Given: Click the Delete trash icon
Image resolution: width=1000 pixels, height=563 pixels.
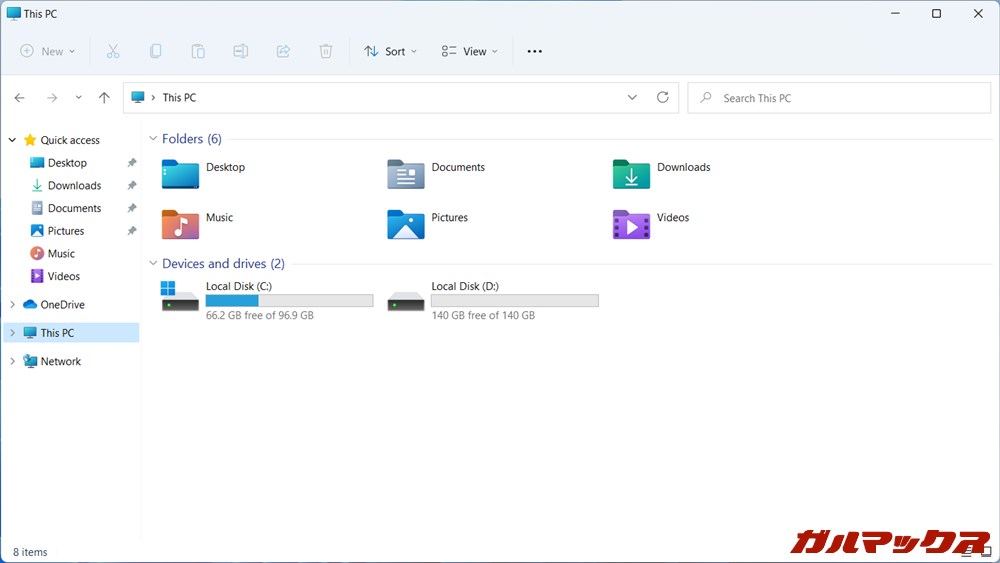Looking at the screenshot, I should click(x=326, y=51).
